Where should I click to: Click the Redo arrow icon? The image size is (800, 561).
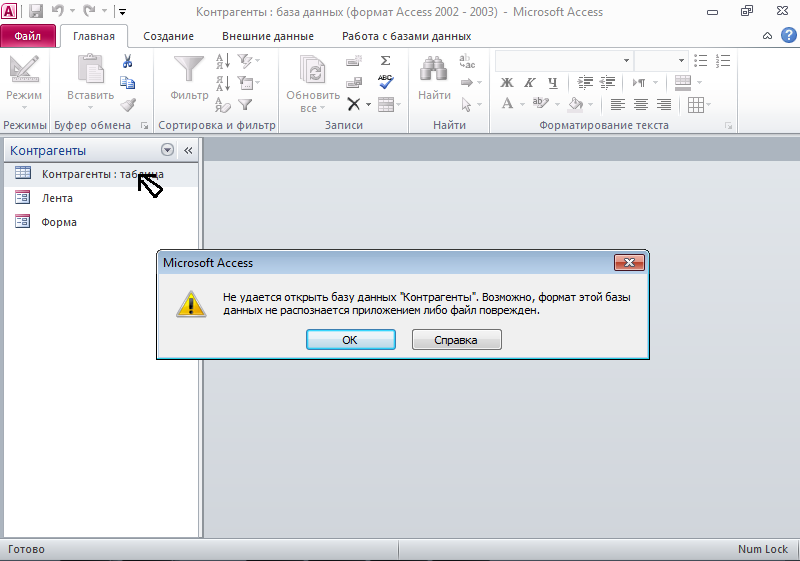(89, 11)
